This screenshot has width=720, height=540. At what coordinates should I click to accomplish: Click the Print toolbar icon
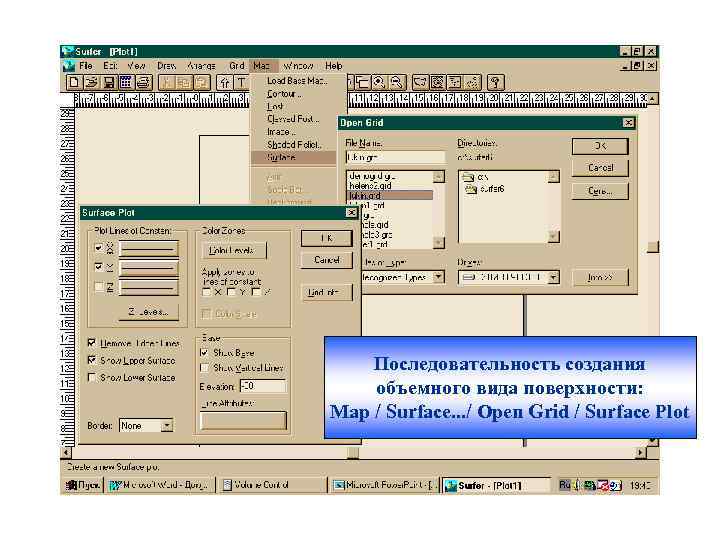pos(143,83)
